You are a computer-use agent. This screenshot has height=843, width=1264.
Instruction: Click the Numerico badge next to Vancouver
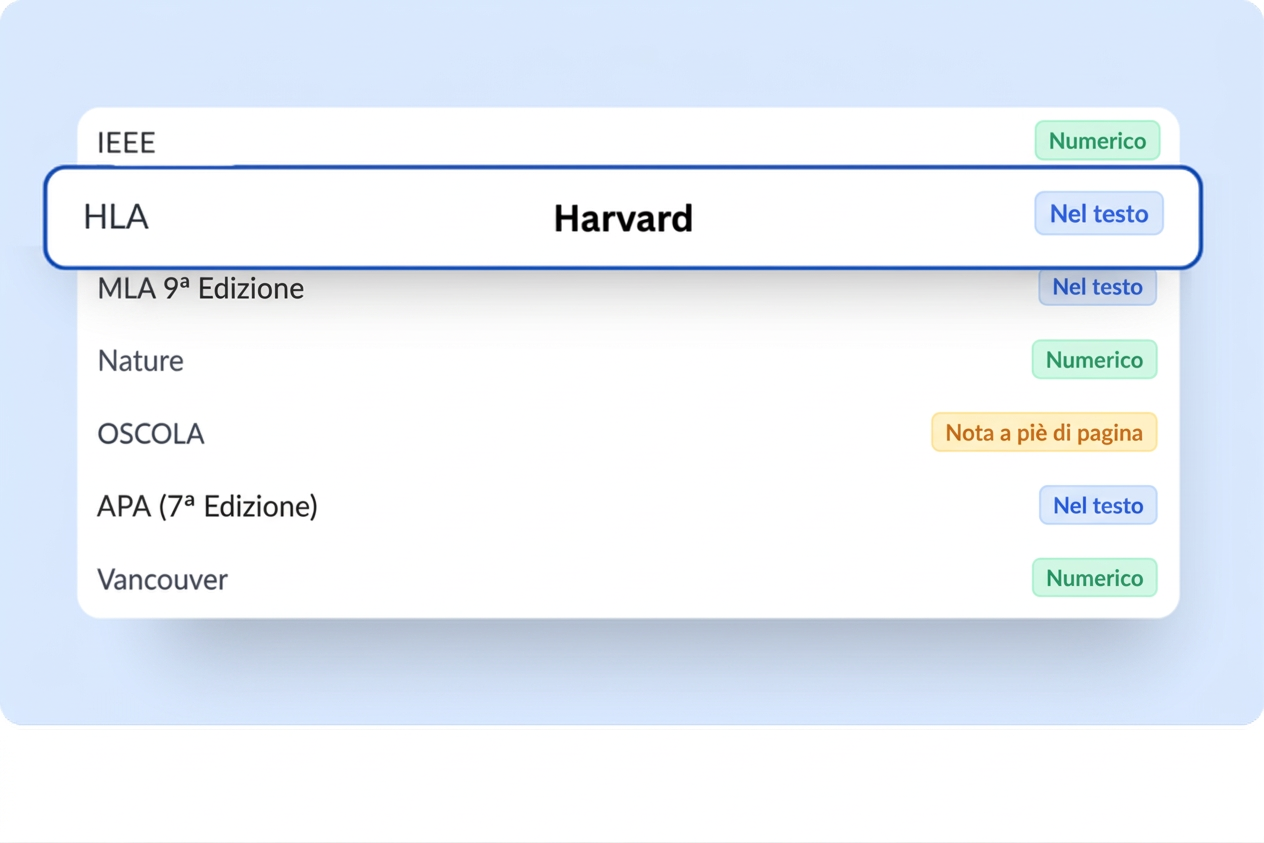[1094, 578]
